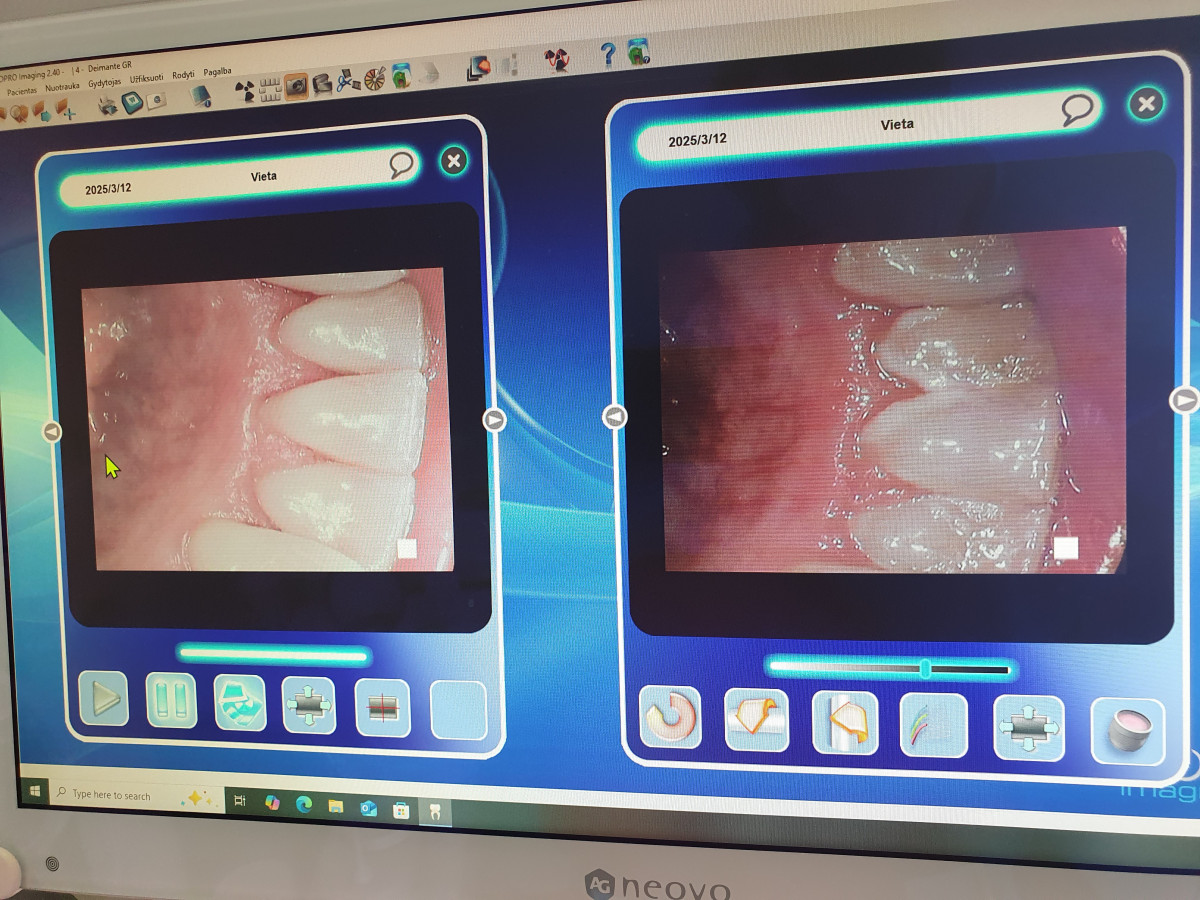Click the red crosshair button in left panel
This screenshot has width=1200, height=900.
pos(383,708)
